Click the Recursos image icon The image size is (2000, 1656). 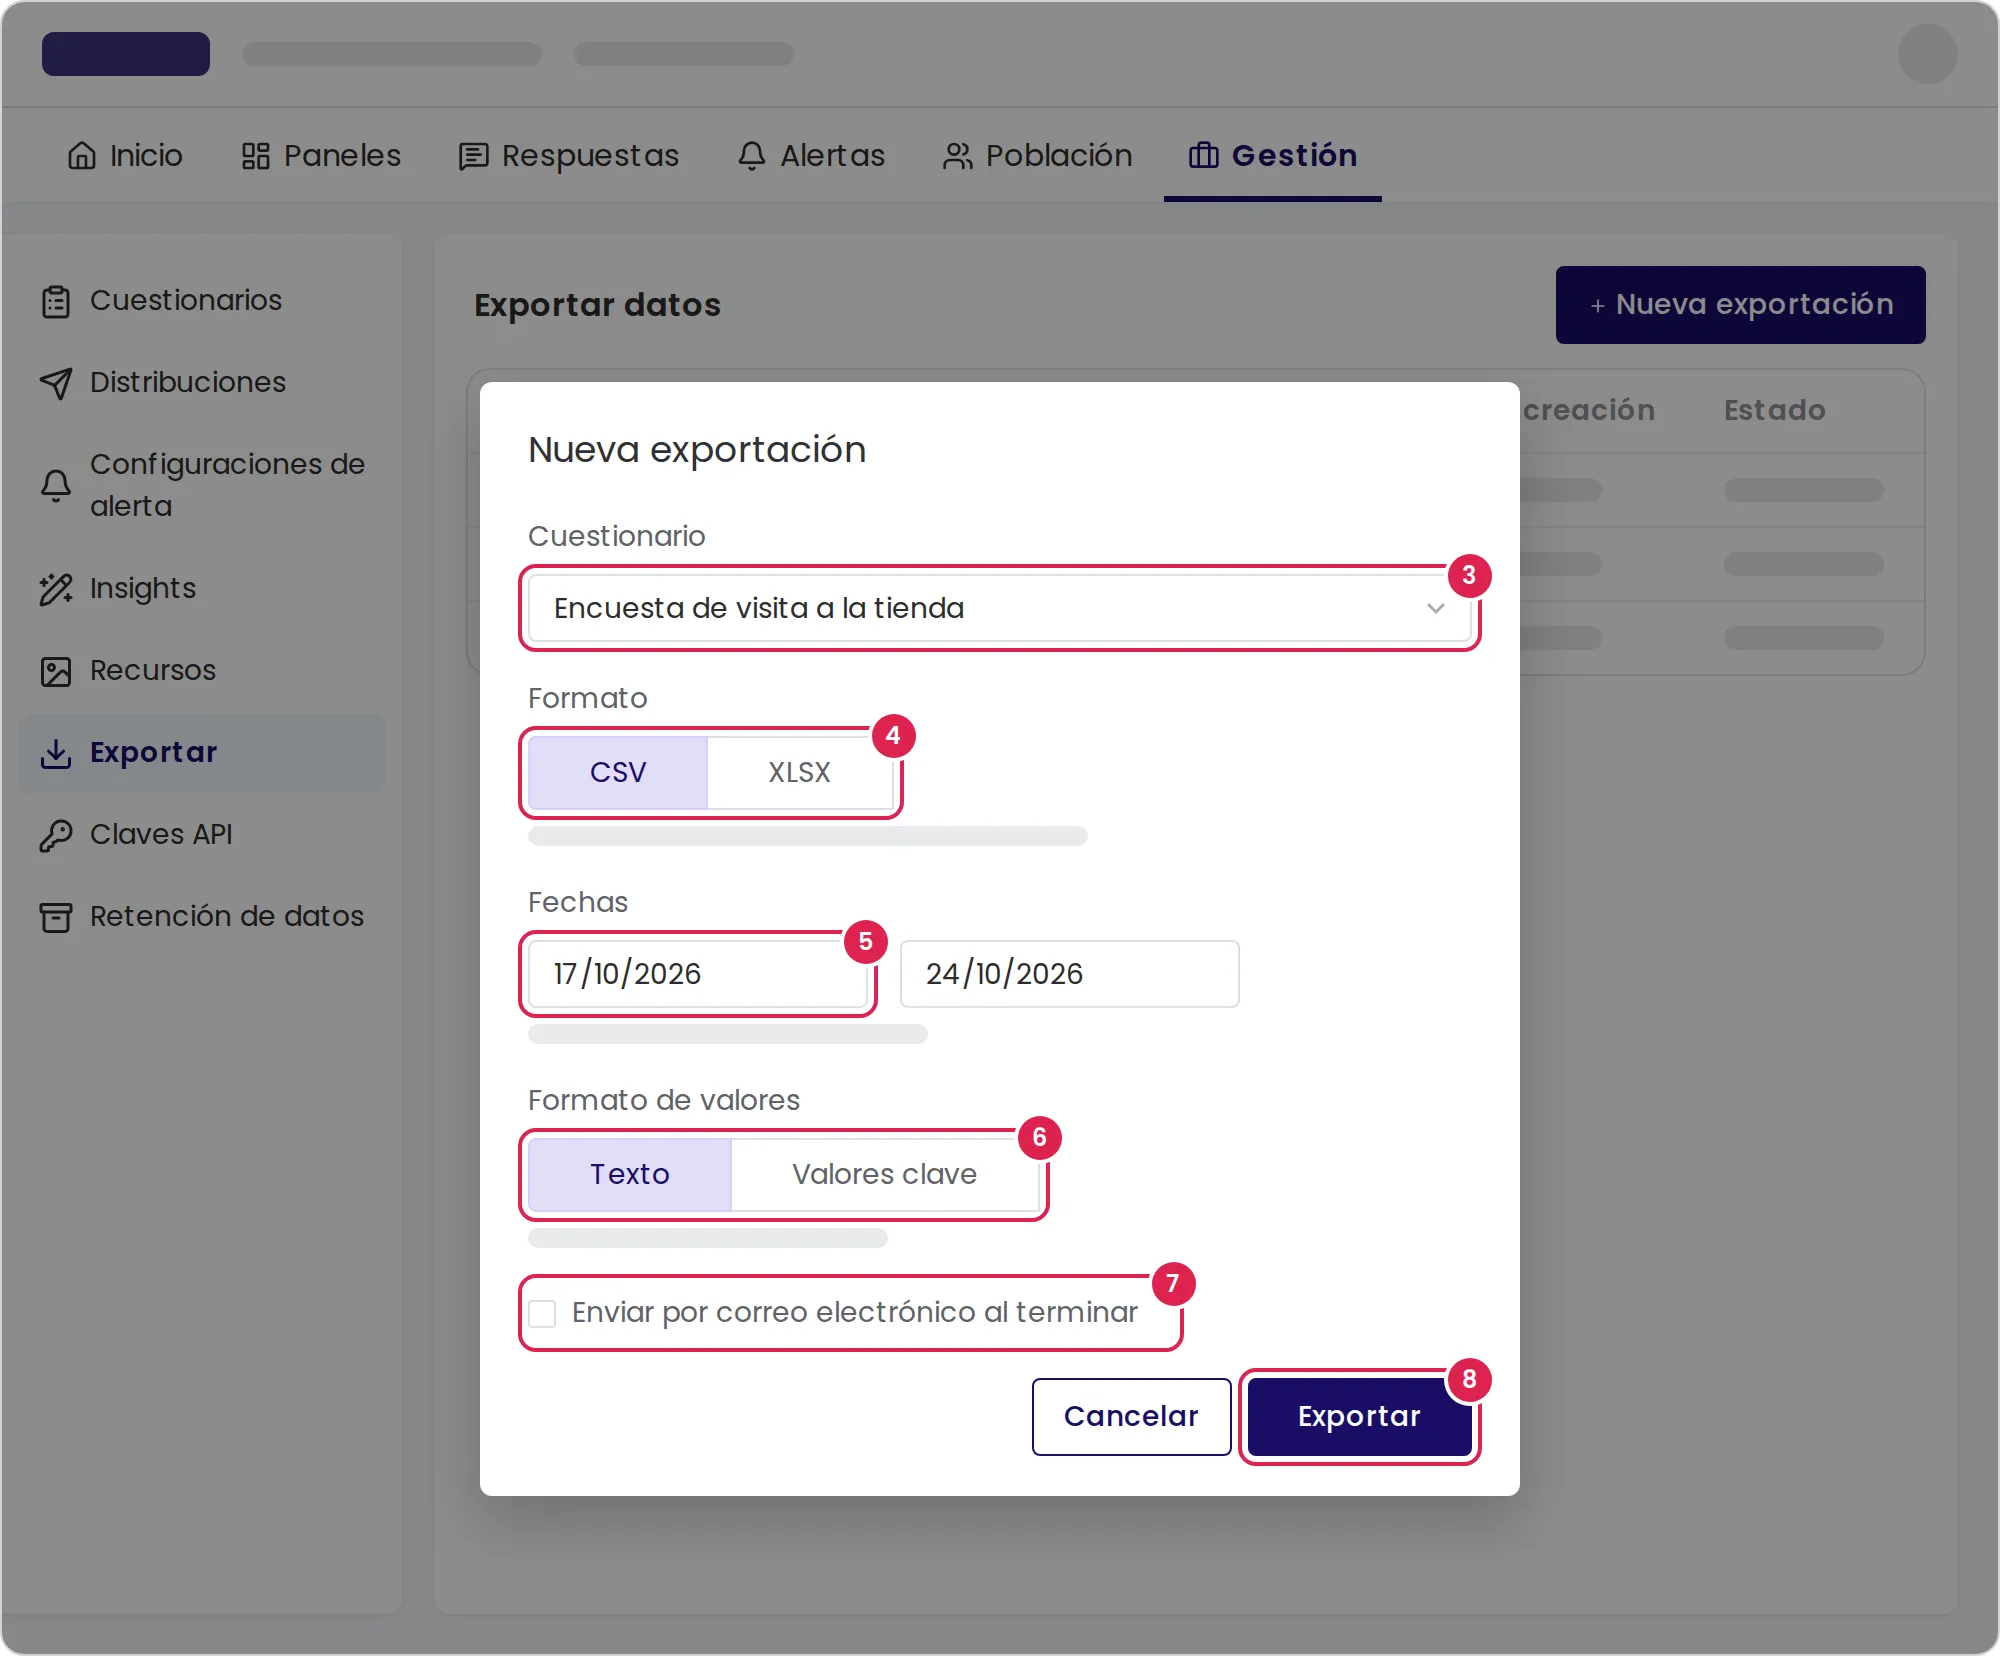click(56, 671)
